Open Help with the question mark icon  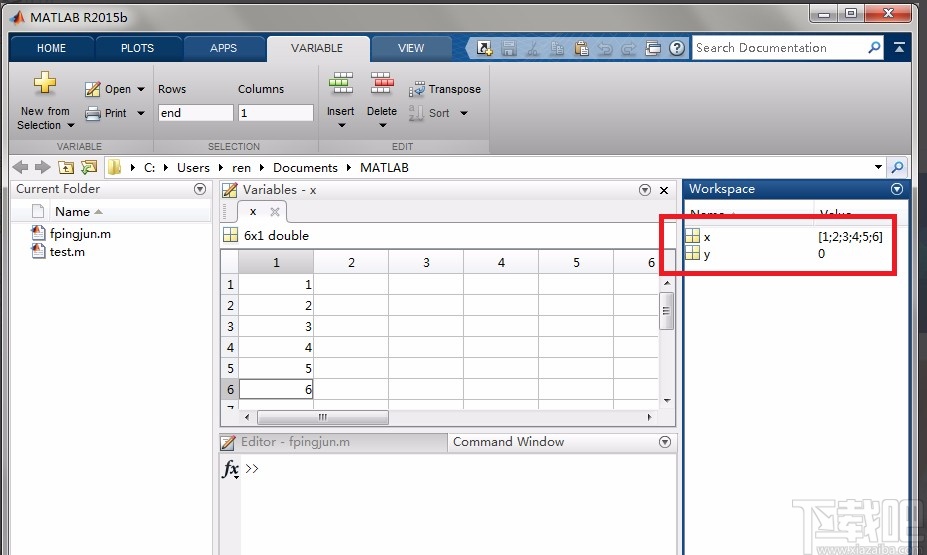pos(677,48)
